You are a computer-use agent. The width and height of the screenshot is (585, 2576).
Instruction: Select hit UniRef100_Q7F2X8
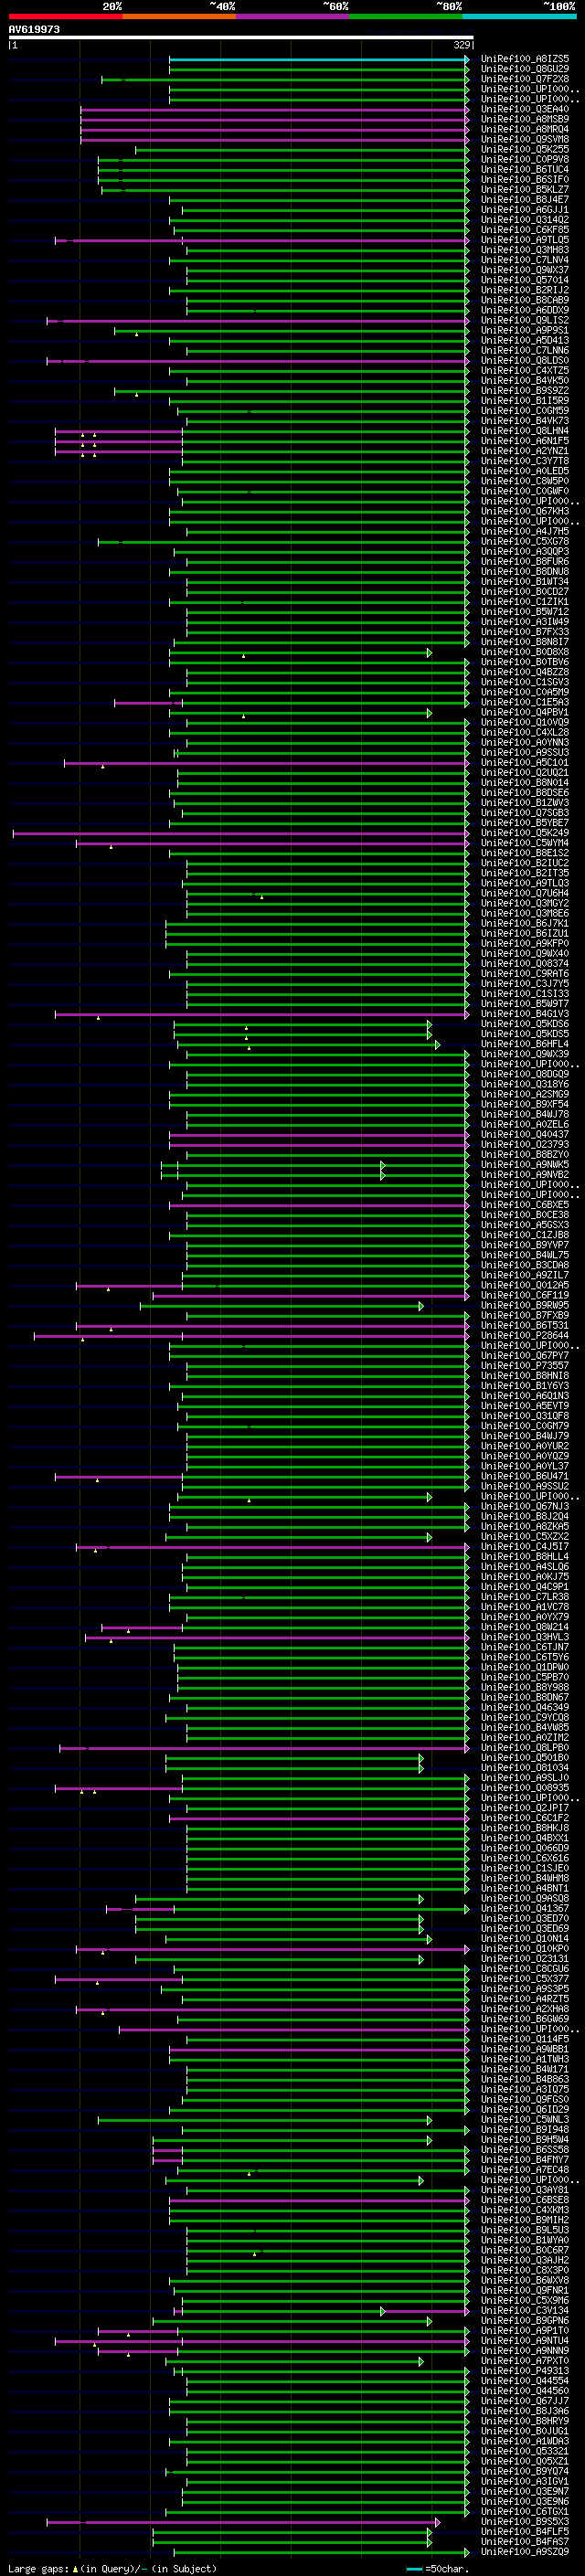click(525, 80)
